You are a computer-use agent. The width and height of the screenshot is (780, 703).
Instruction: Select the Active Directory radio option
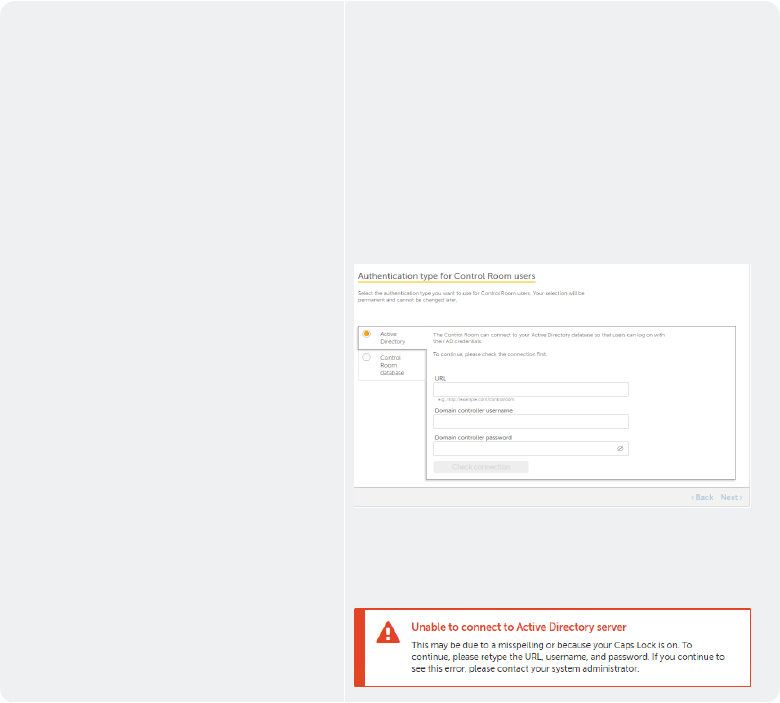(367, 334)
